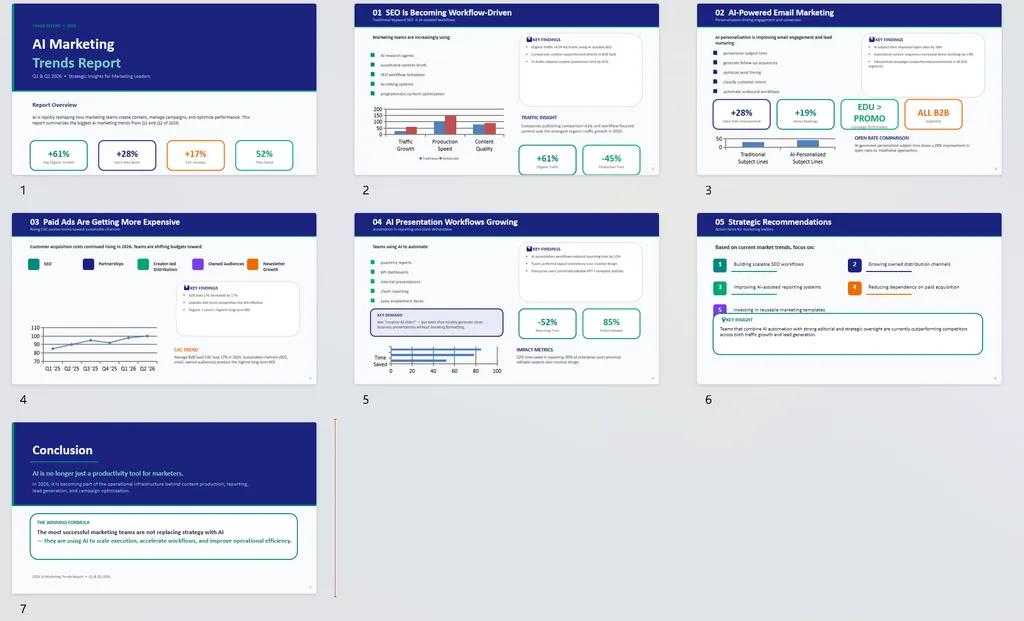Click the 'Trends Report' subtitle on slide 1
The width and height of the screenshot is (1024, 621).
76,63
